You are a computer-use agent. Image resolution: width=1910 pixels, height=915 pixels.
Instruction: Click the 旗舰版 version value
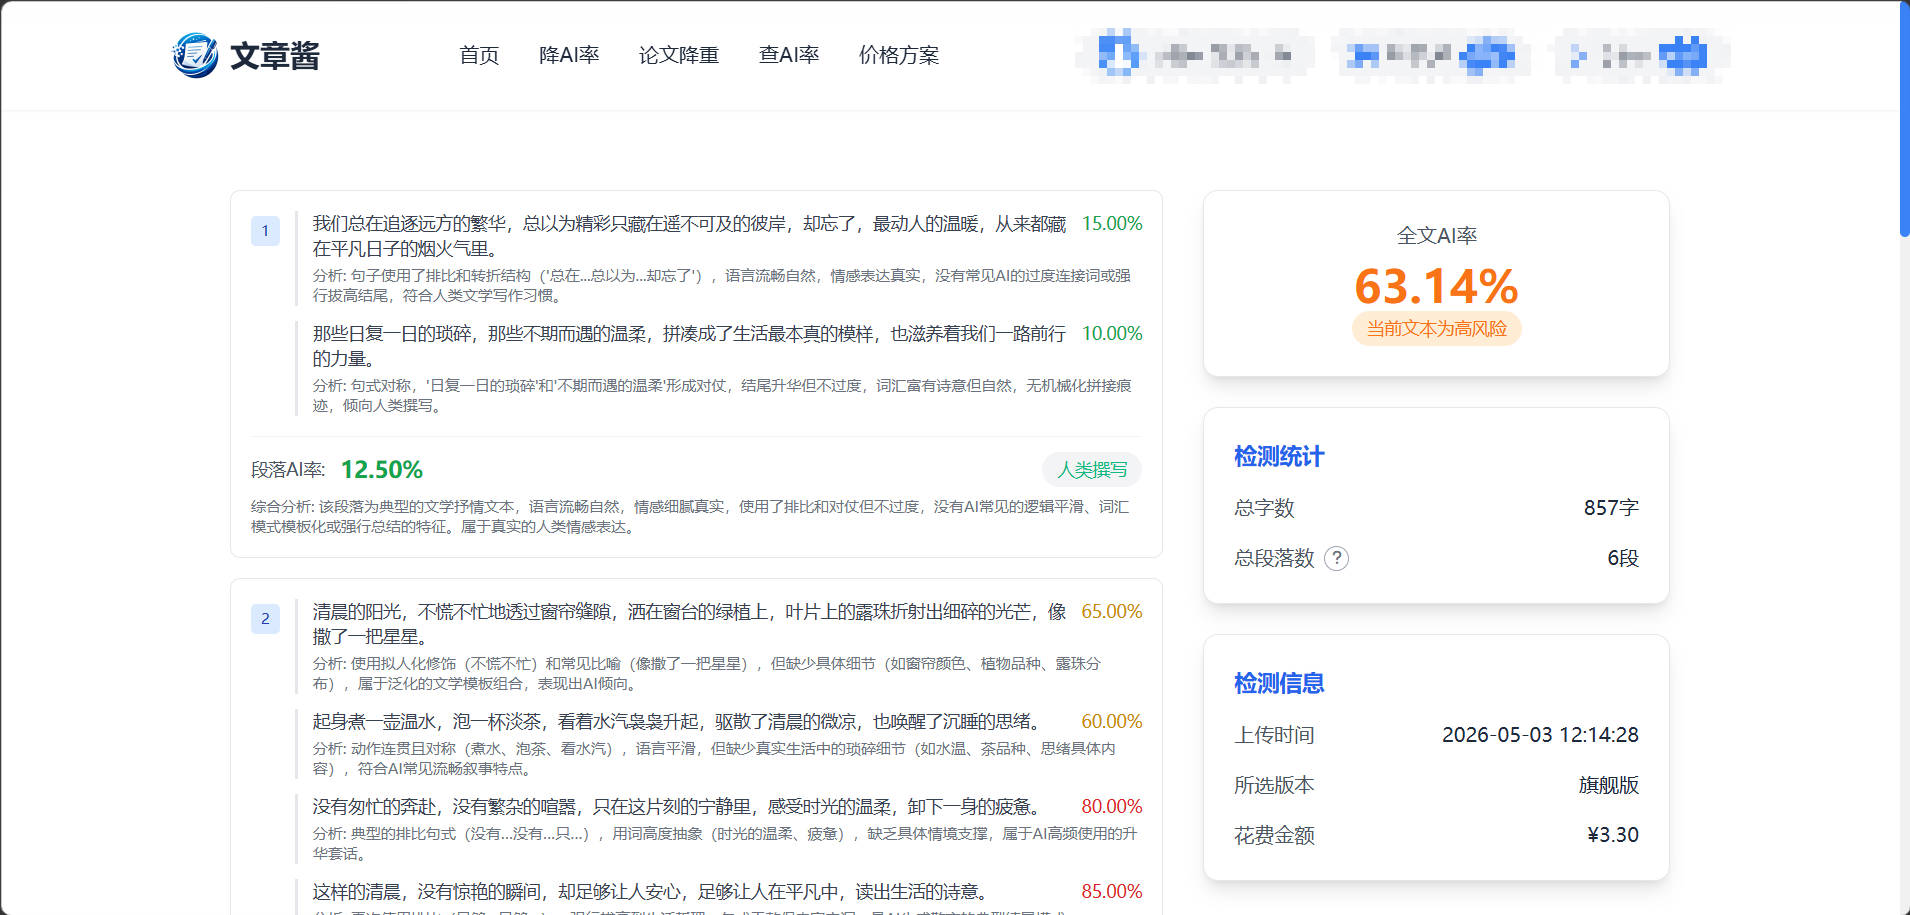pyautogui.click(x=1609, y=785)
